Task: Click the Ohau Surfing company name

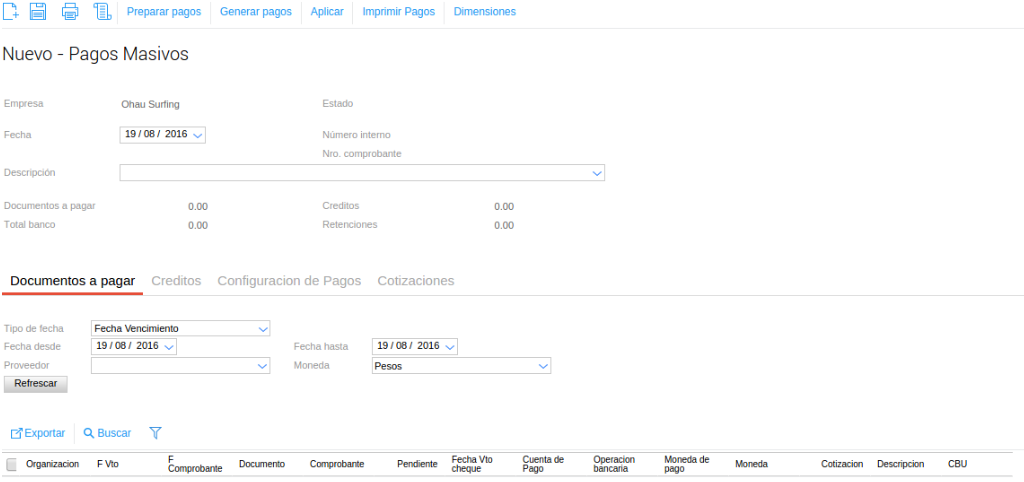Action: 150,104
